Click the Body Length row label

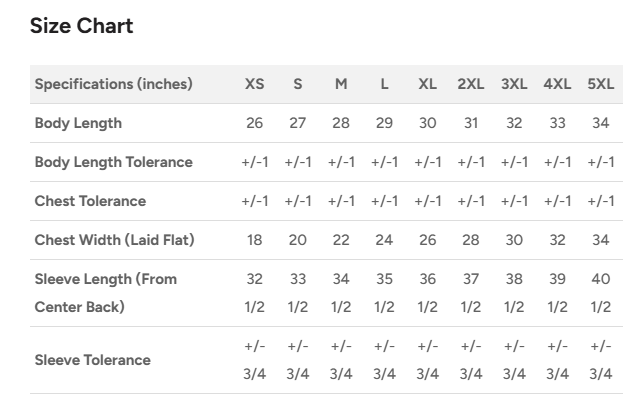click(78, 123)
